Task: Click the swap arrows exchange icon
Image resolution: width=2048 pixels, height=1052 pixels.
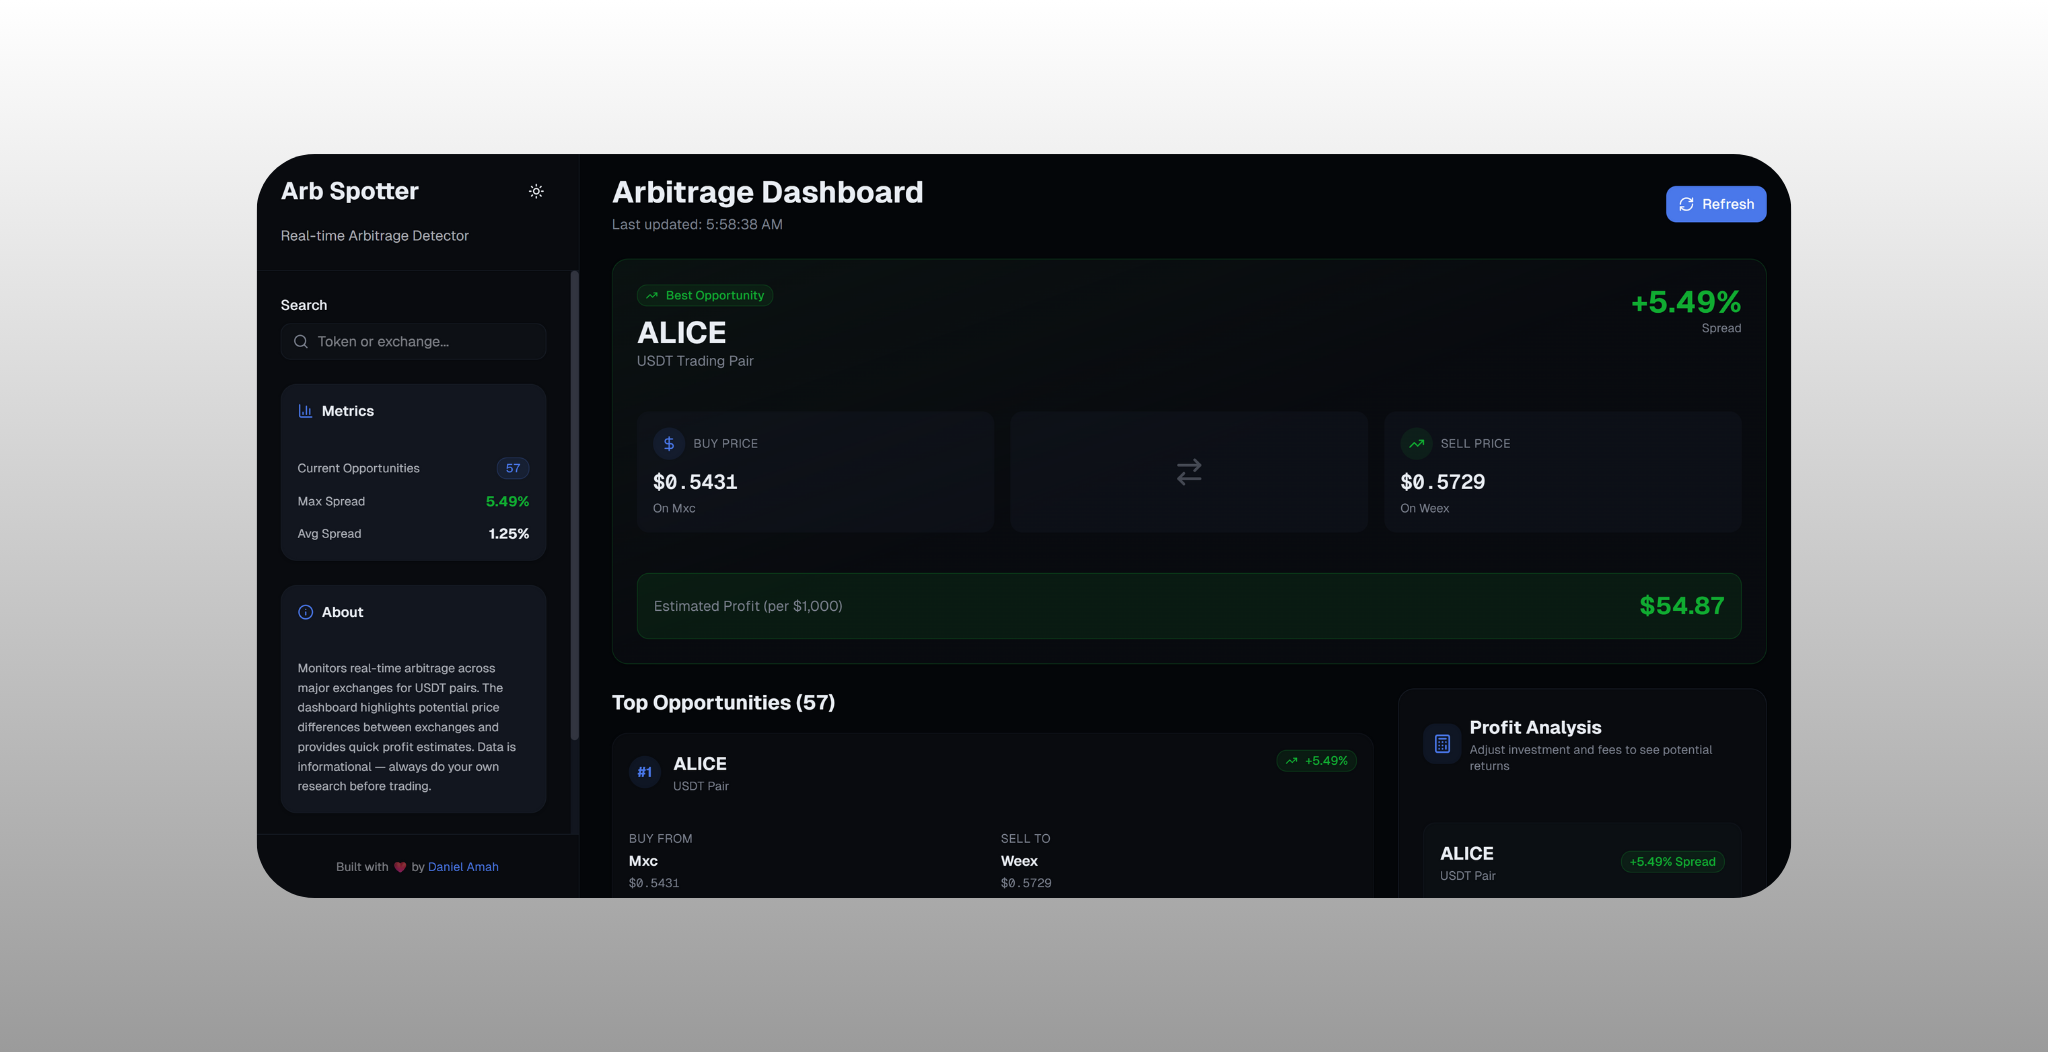Action: click(x=1188, y=472)
